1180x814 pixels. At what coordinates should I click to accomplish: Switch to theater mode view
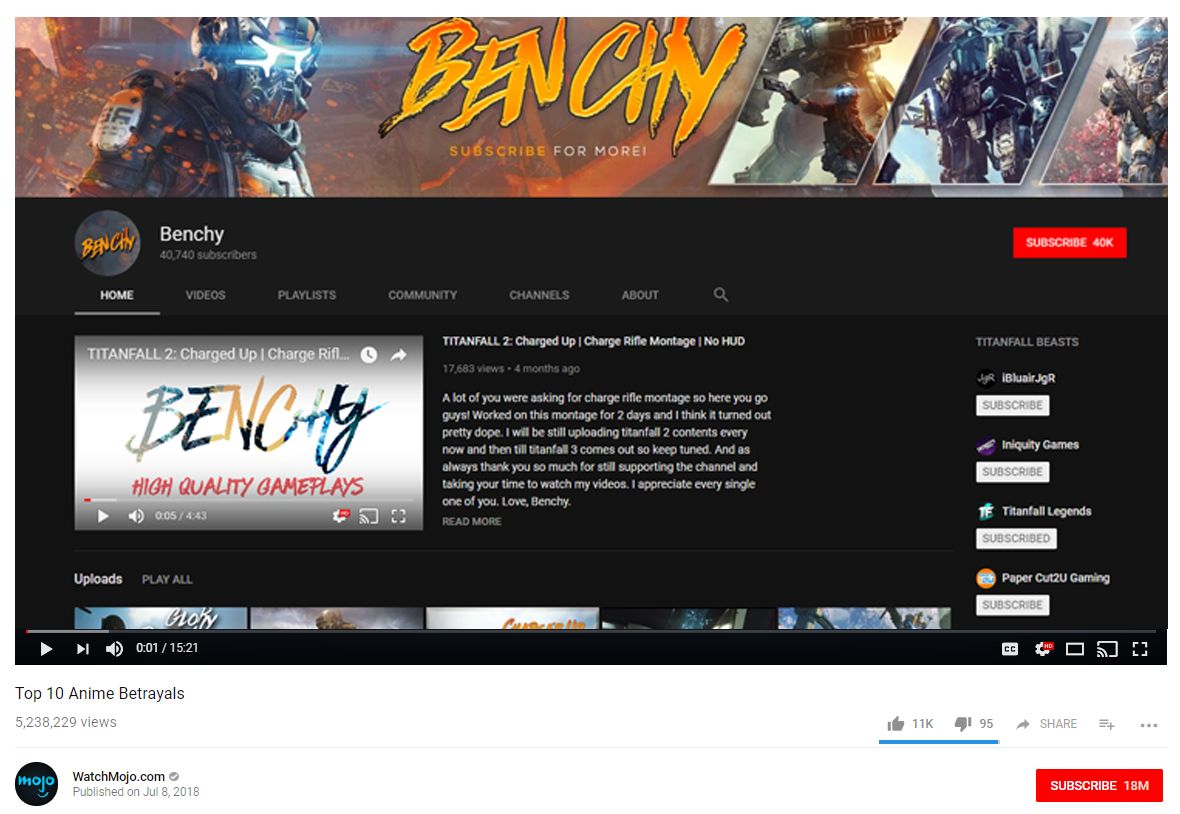(1075, 648)
